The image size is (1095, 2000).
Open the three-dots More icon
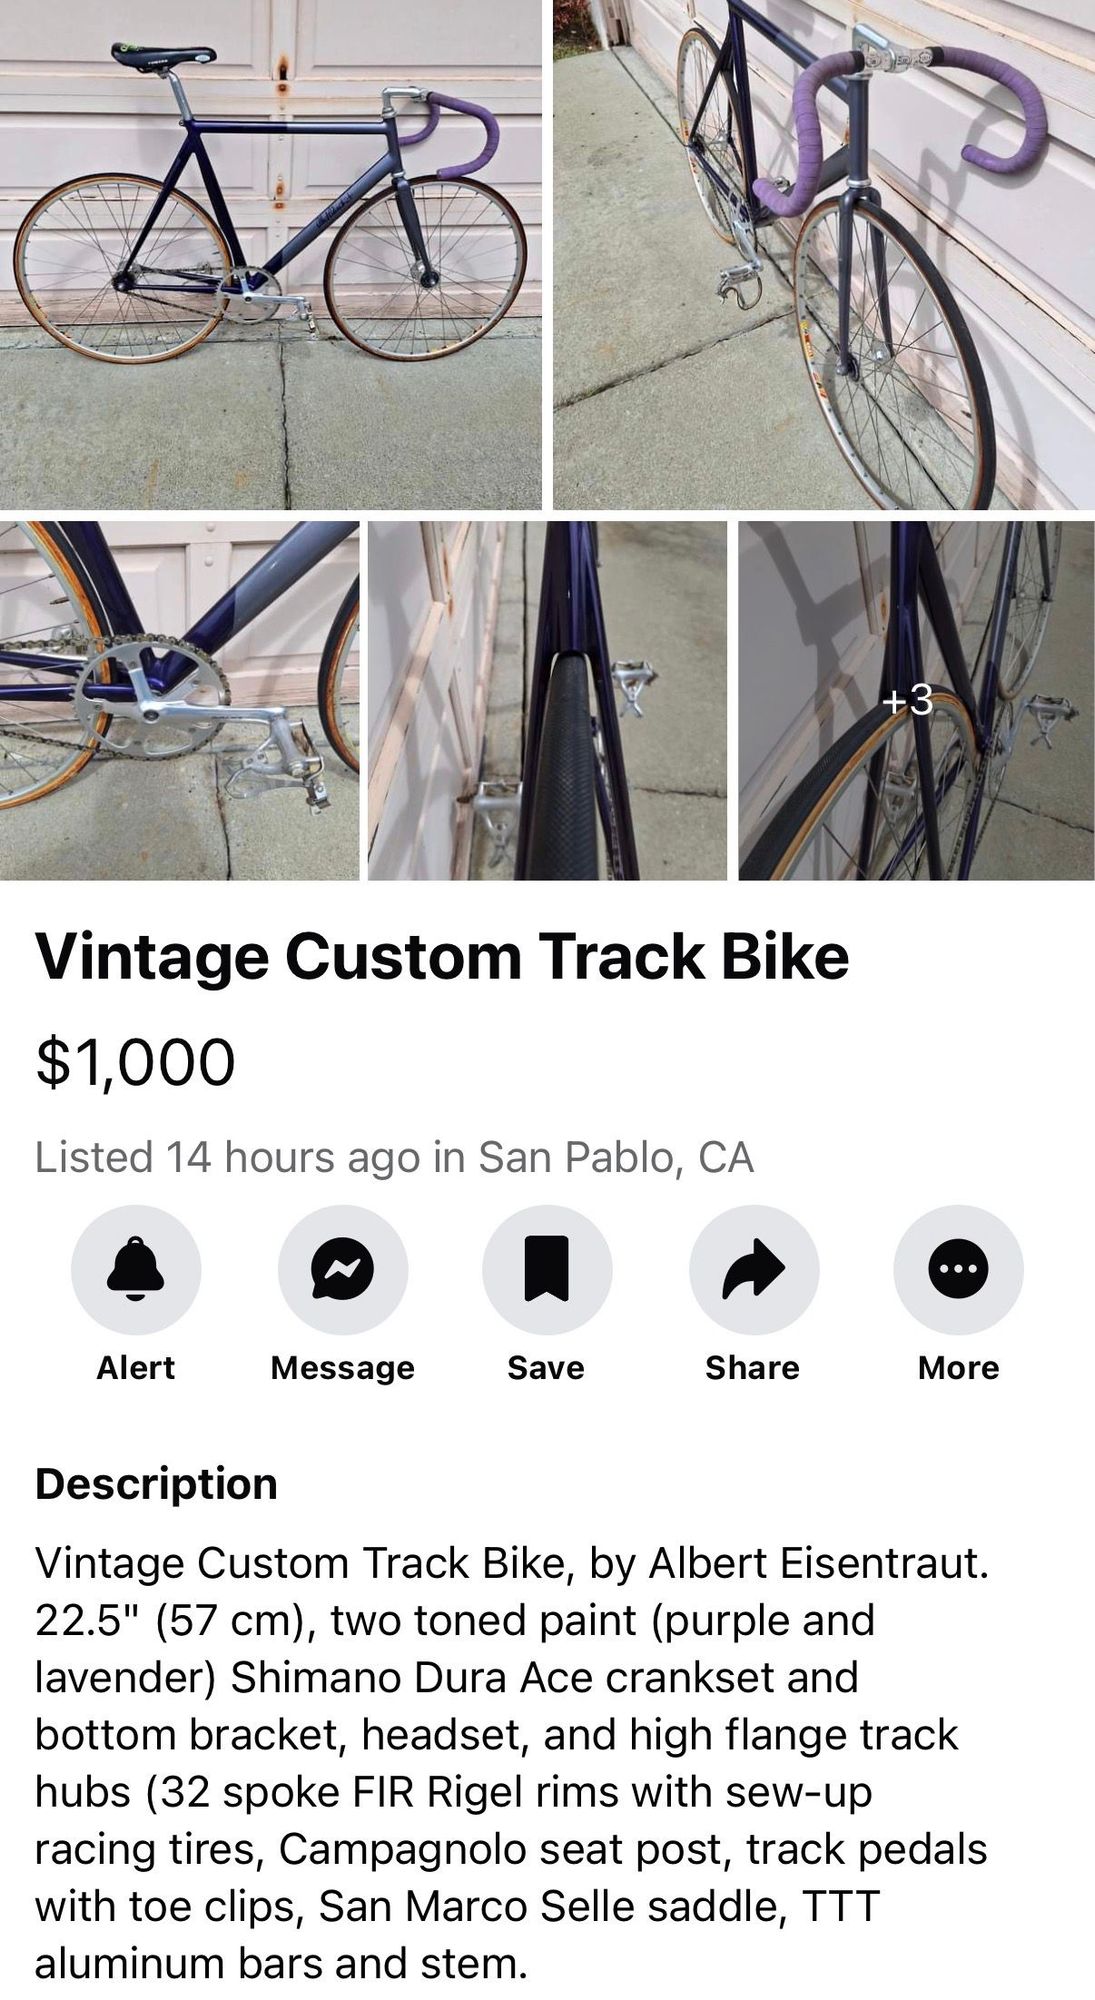[x=958, y=1270]
